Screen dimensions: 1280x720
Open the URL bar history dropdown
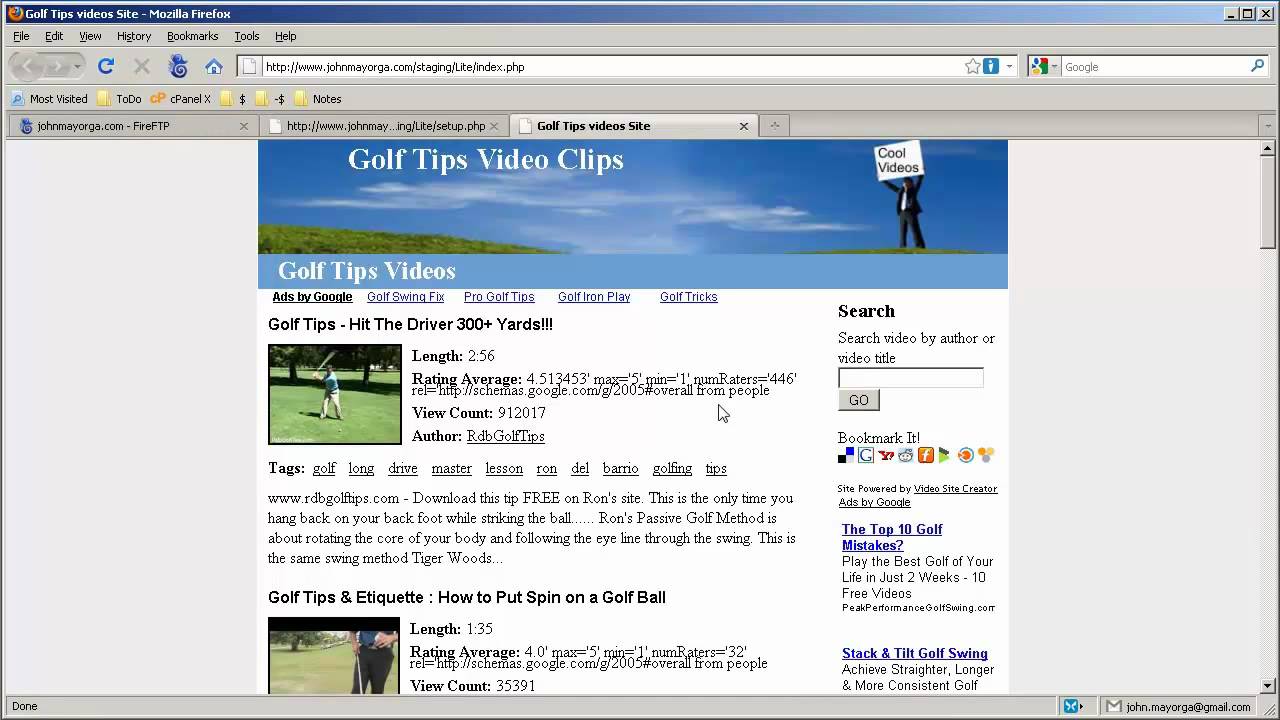point(1009,67)
